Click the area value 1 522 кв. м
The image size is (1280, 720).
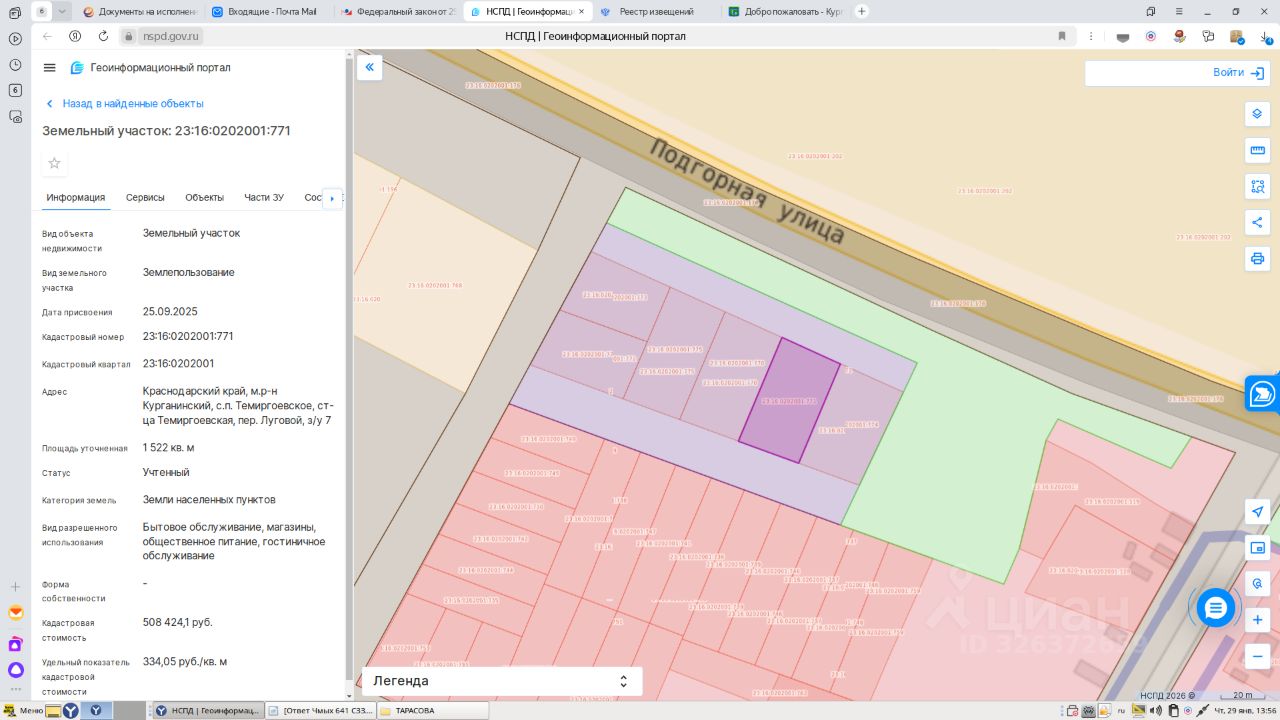tap(169, 448)
